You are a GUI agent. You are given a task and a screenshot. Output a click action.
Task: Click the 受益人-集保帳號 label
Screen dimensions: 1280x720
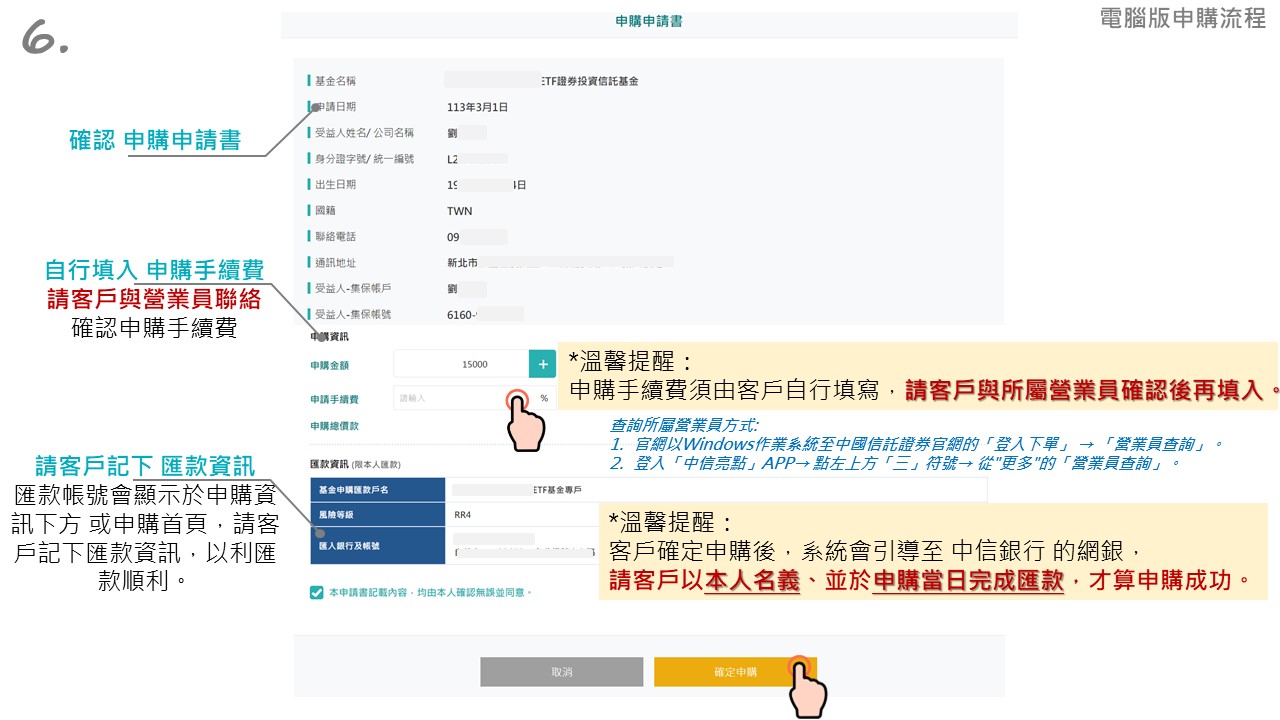pos(353,314)
